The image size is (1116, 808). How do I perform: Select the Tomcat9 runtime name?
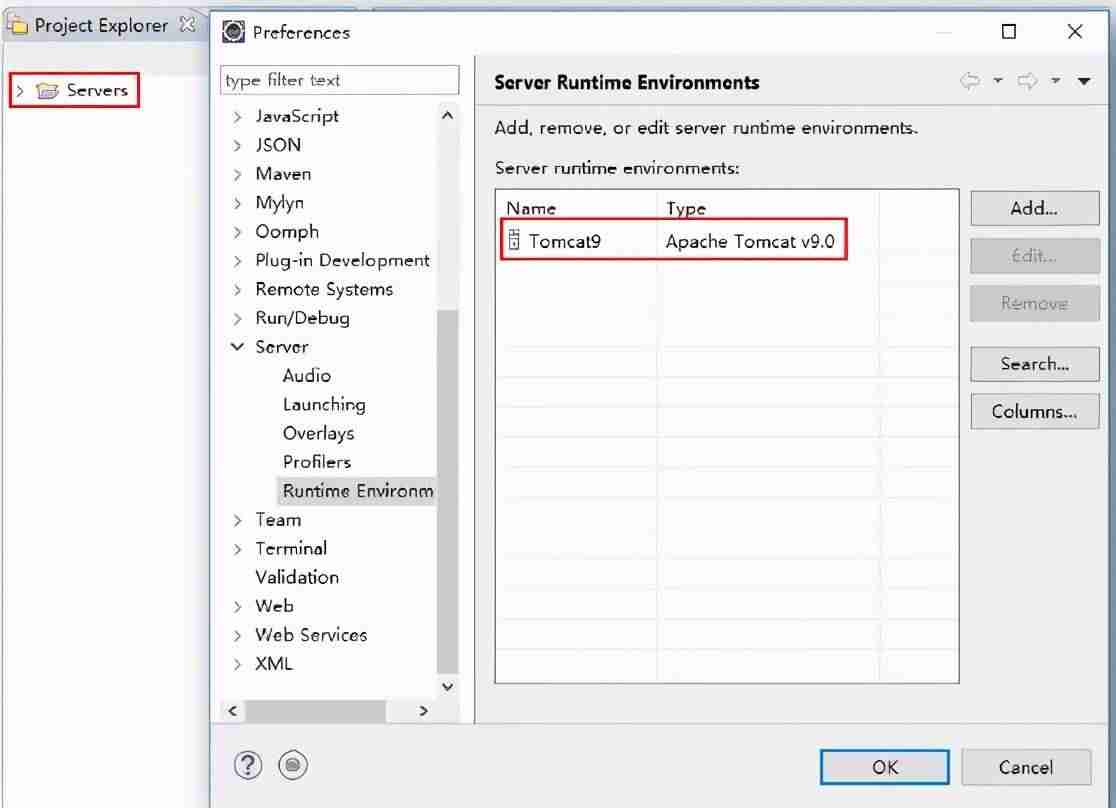point(564,241)
